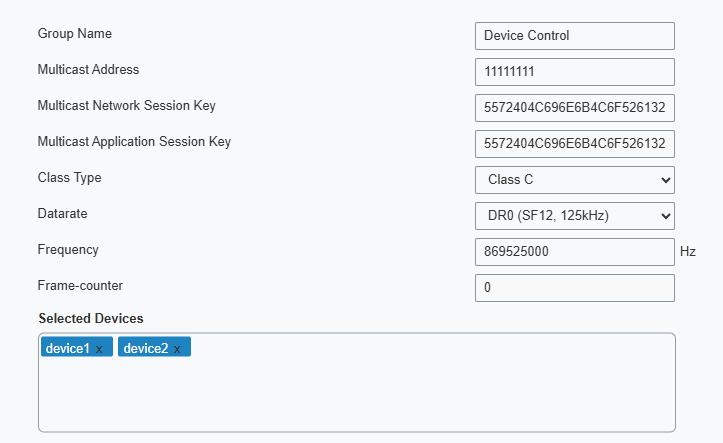Click the Multicast Address label
Screen dimensions: 723x443
88,70
